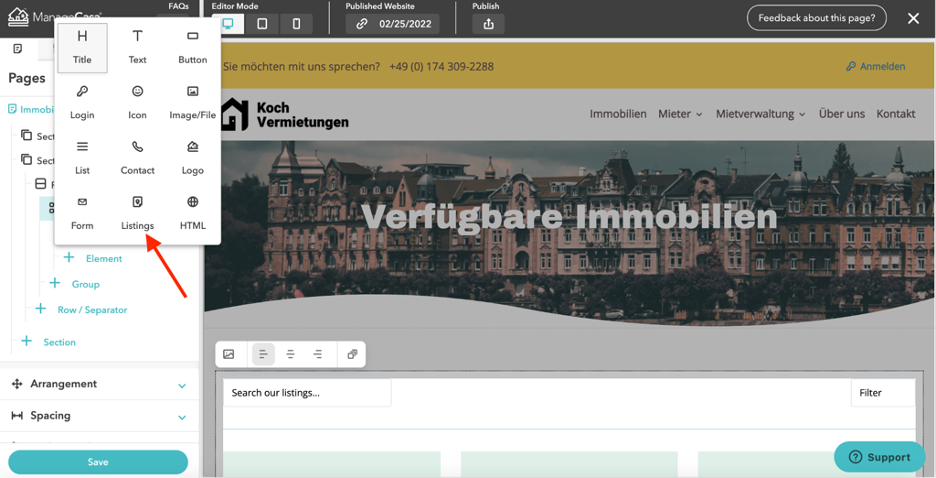The height and width of the screenshot is (478, 936).
Task: Choose the HTML element icon
Action: [x=193, y=211]
